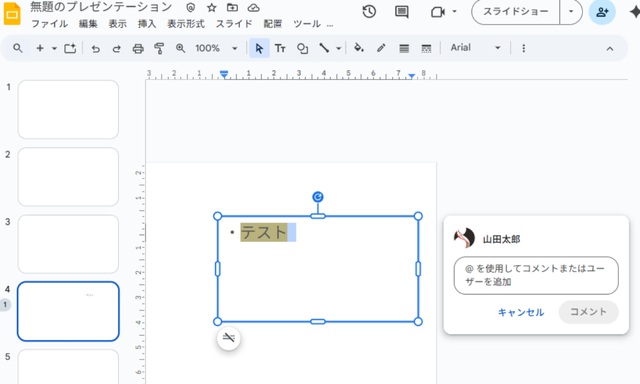Click the approval status icon by title
Screen dimensions: 640x384
point(191,7)
